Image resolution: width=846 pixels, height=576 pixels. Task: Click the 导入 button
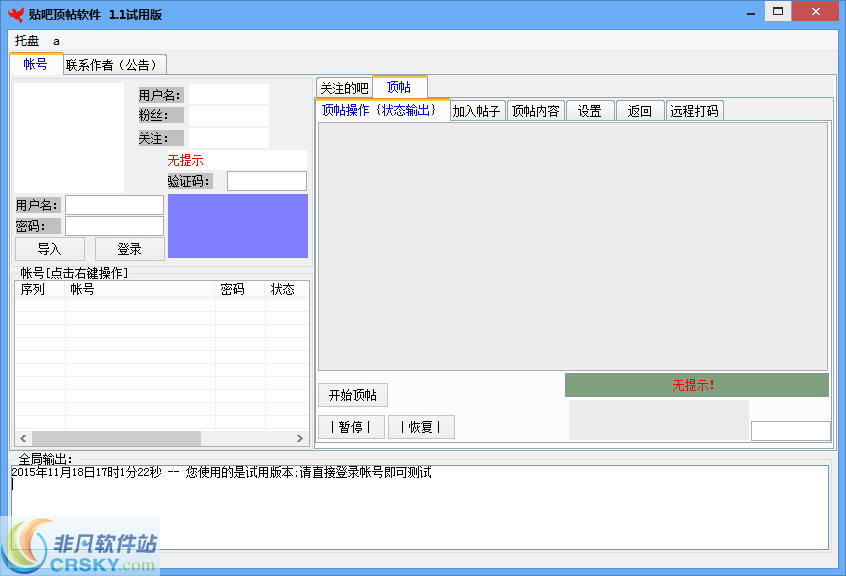pyautogui.click(x=50, y=249)
